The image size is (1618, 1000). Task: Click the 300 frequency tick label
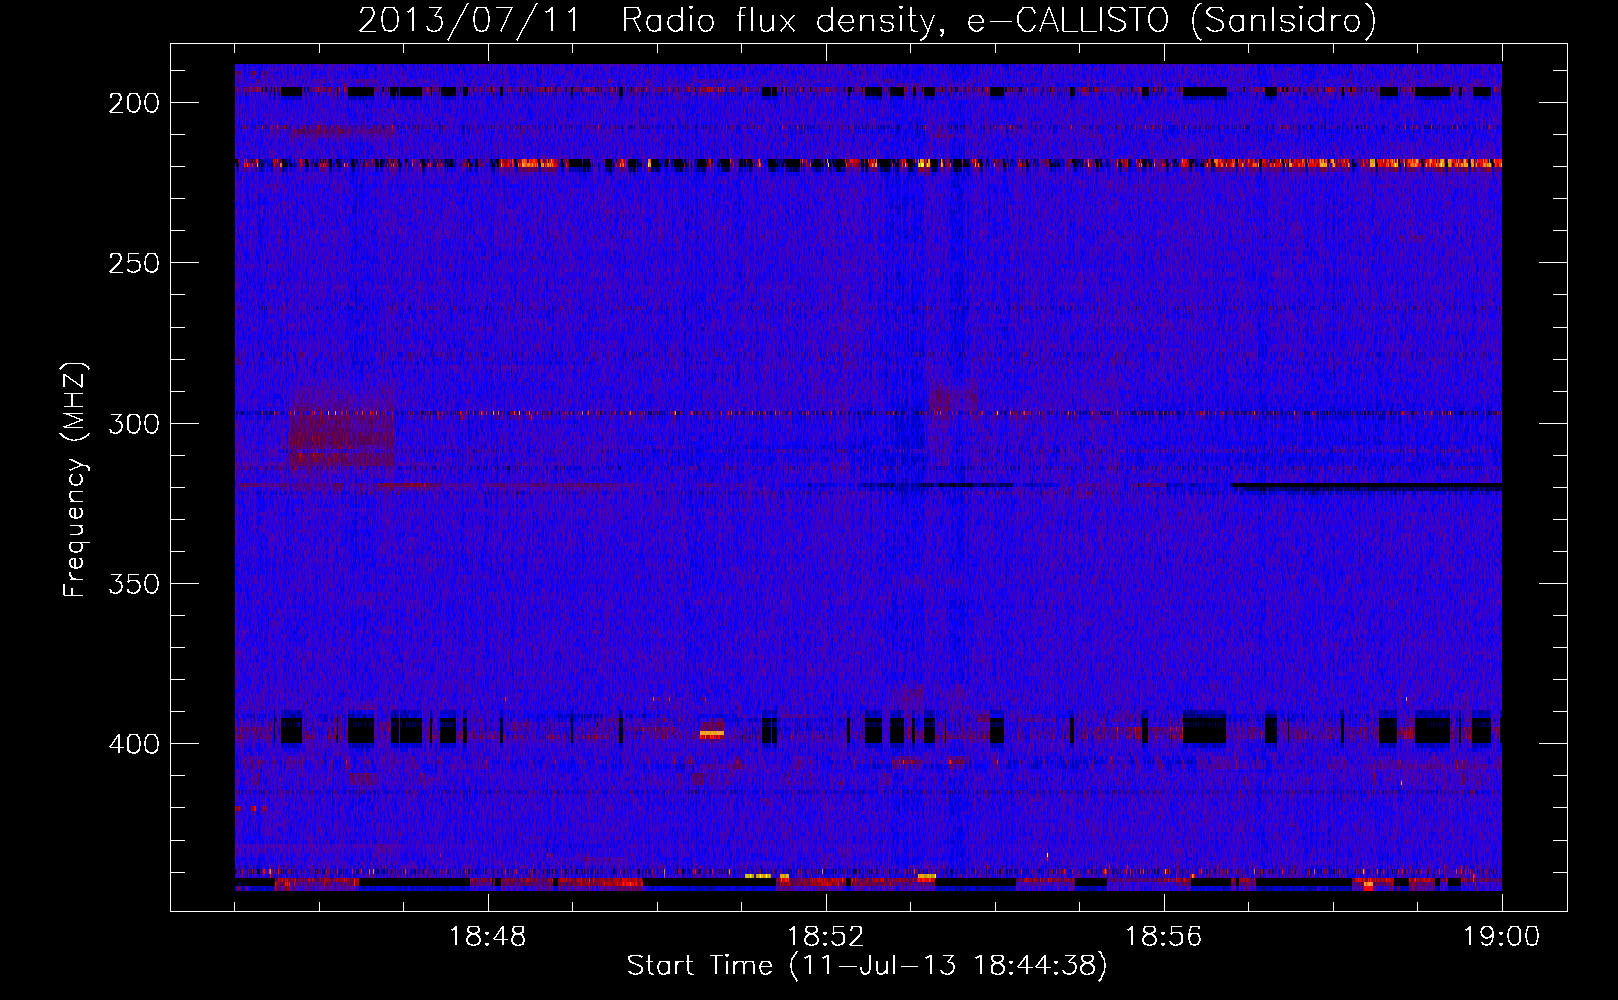[134, 423]
